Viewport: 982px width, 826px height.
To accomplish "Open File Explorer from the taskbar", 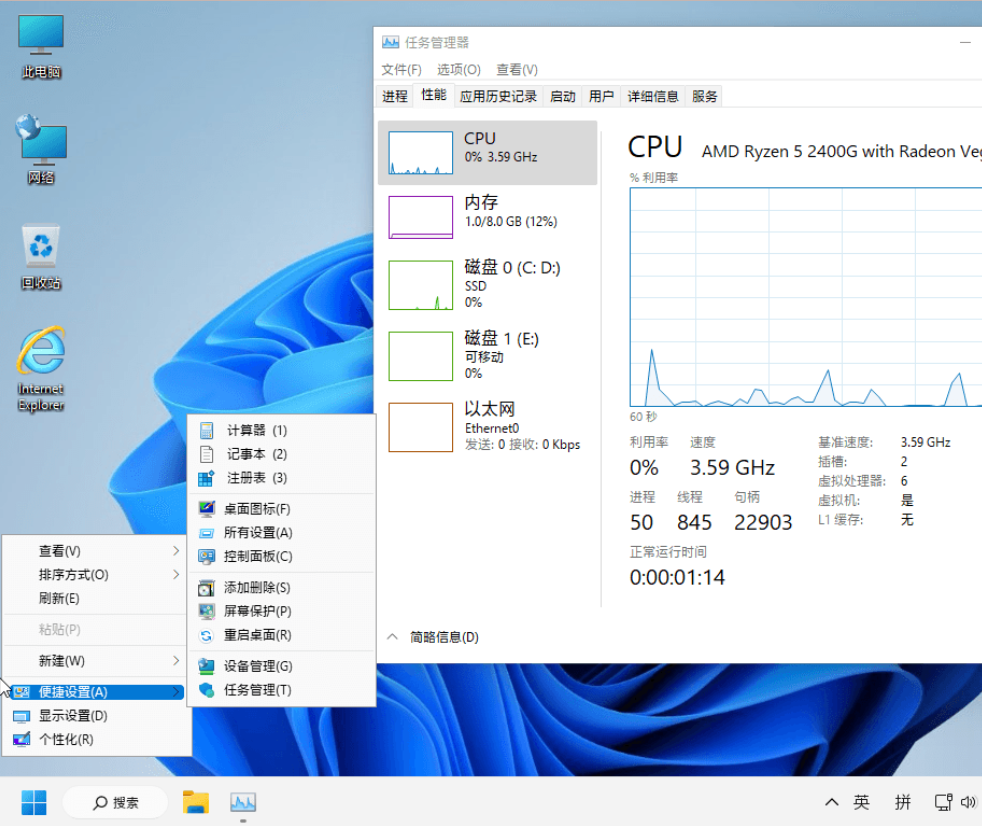I will pos(195,802).
